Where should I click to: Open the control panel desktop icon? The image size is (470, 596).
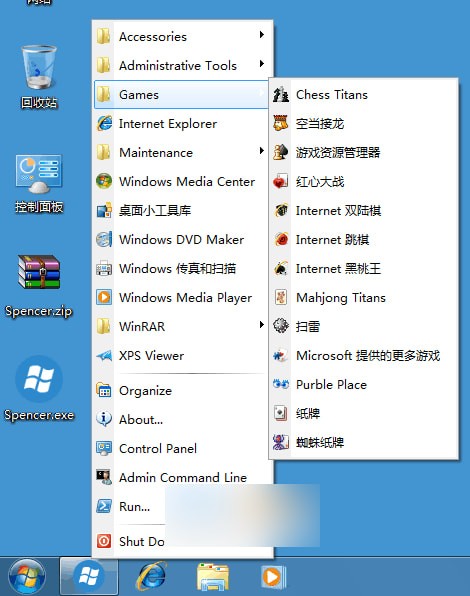39,183
